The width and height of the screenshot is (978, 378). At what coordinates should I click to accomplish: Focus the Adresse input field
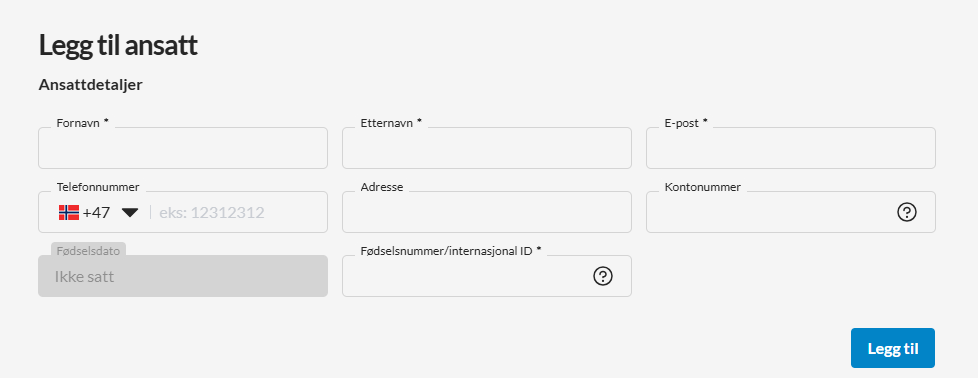point(487,212)
